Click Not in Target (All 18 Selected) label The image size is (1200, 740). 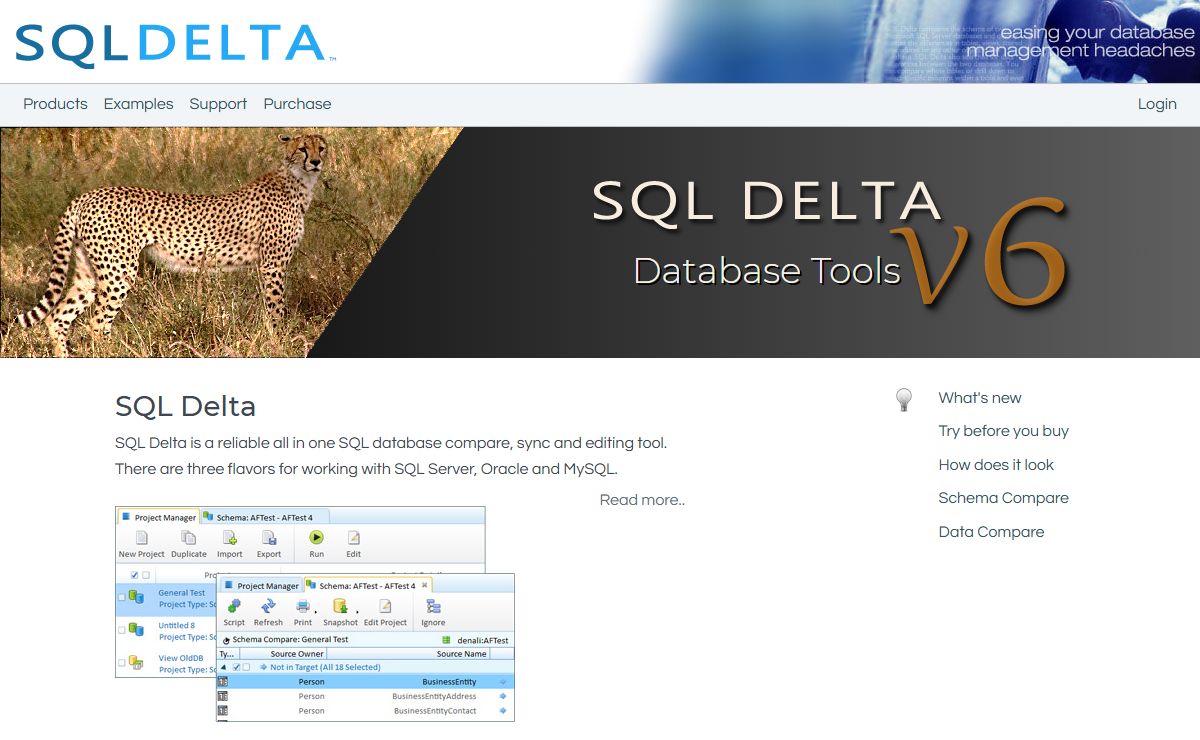[x=325, y=667]
